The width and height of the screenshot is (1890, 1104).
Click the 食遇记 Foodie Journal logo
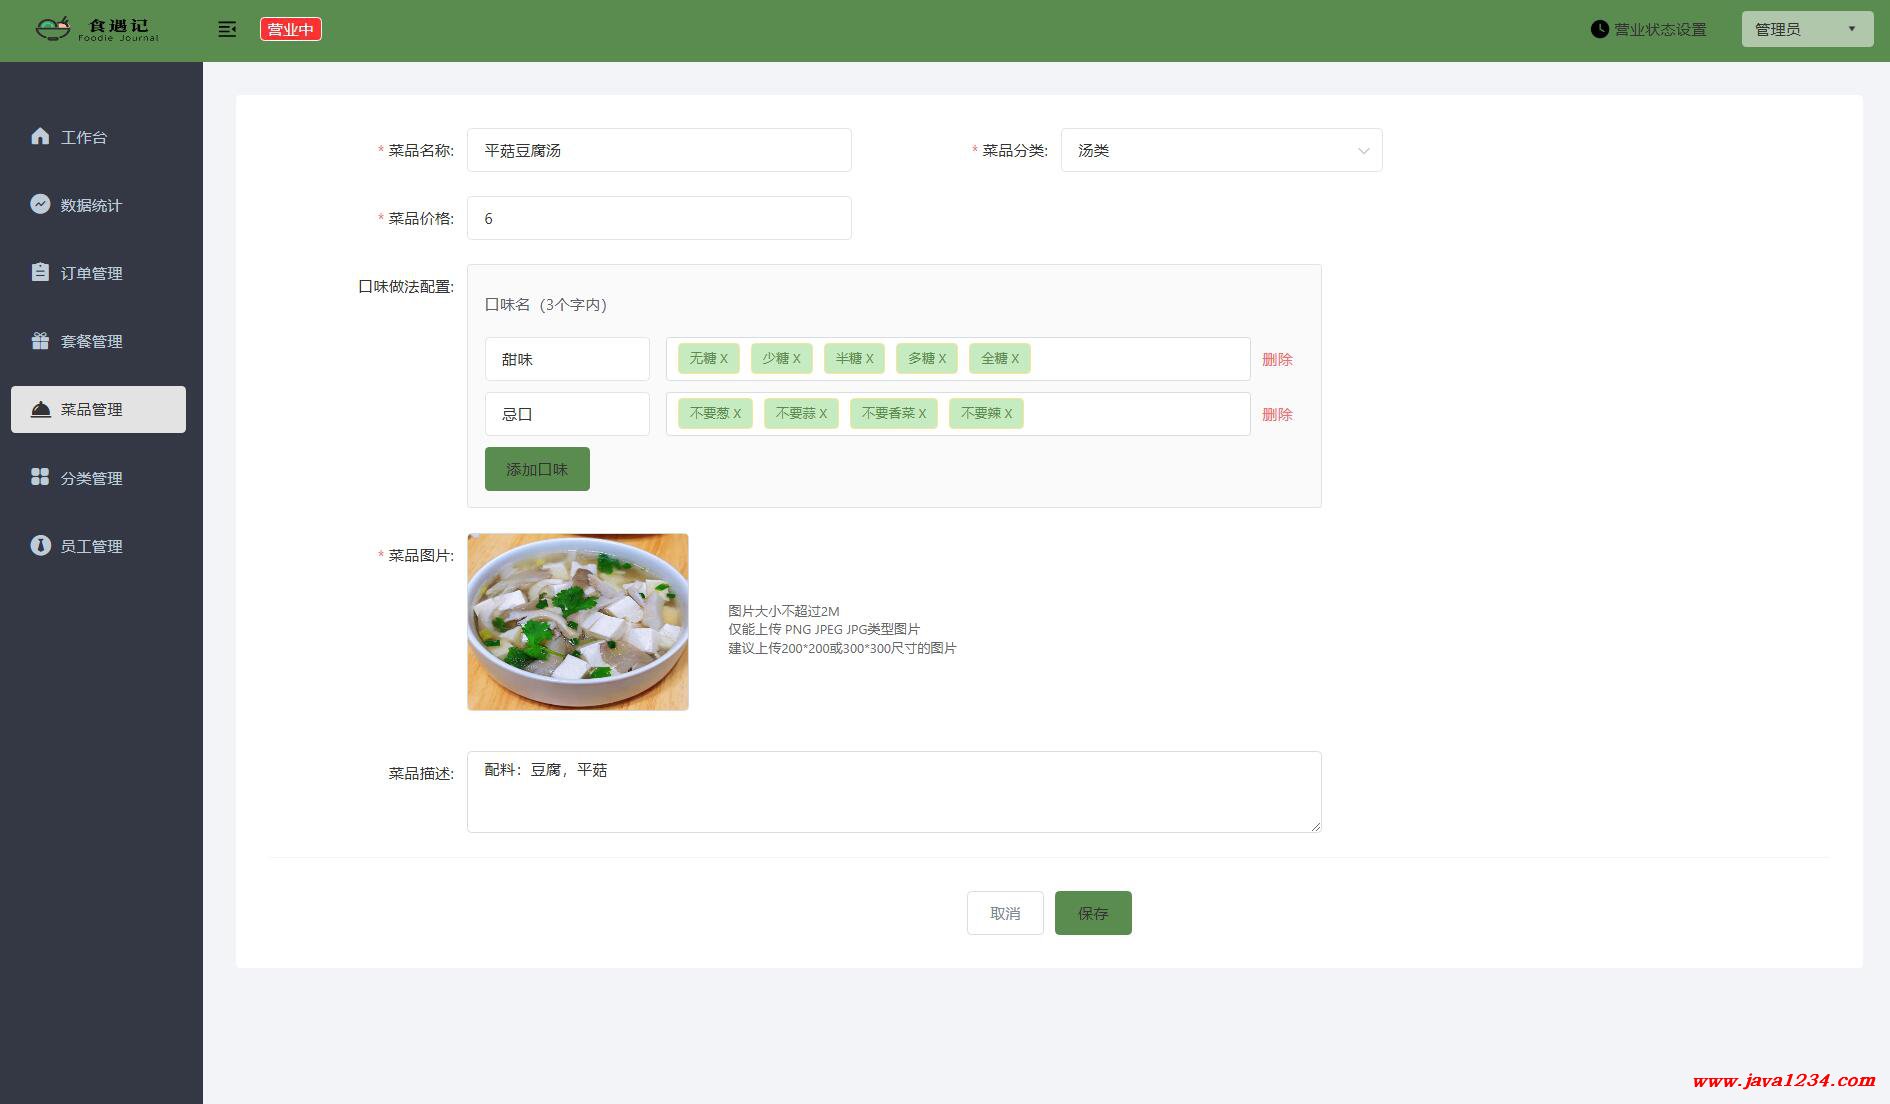[97, 30]
